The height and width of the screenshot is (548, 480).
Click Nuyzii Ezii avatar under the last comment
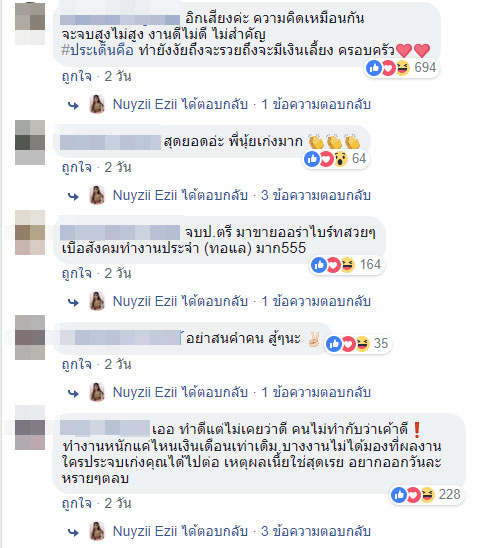coord(97,531)
